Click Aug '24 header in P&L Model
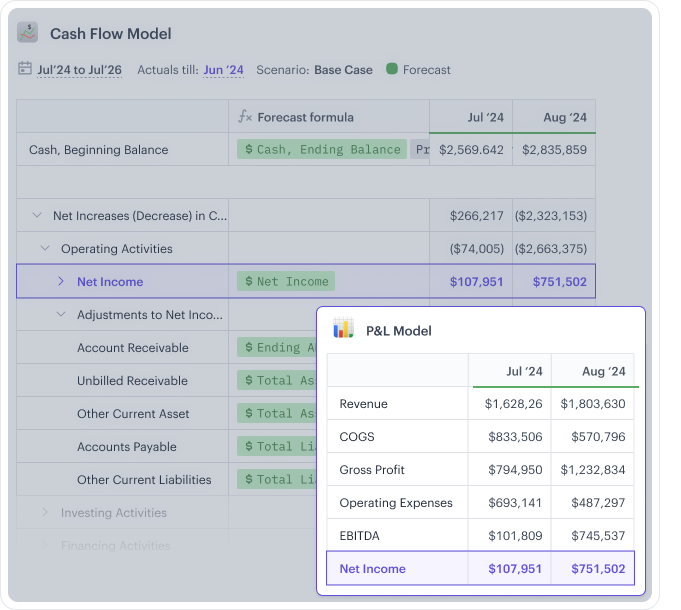 tap(592, 370)
